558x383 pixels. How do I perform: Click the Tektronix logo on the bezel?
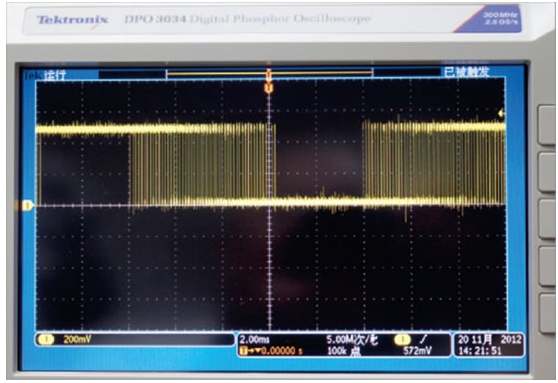click(72, 20)
